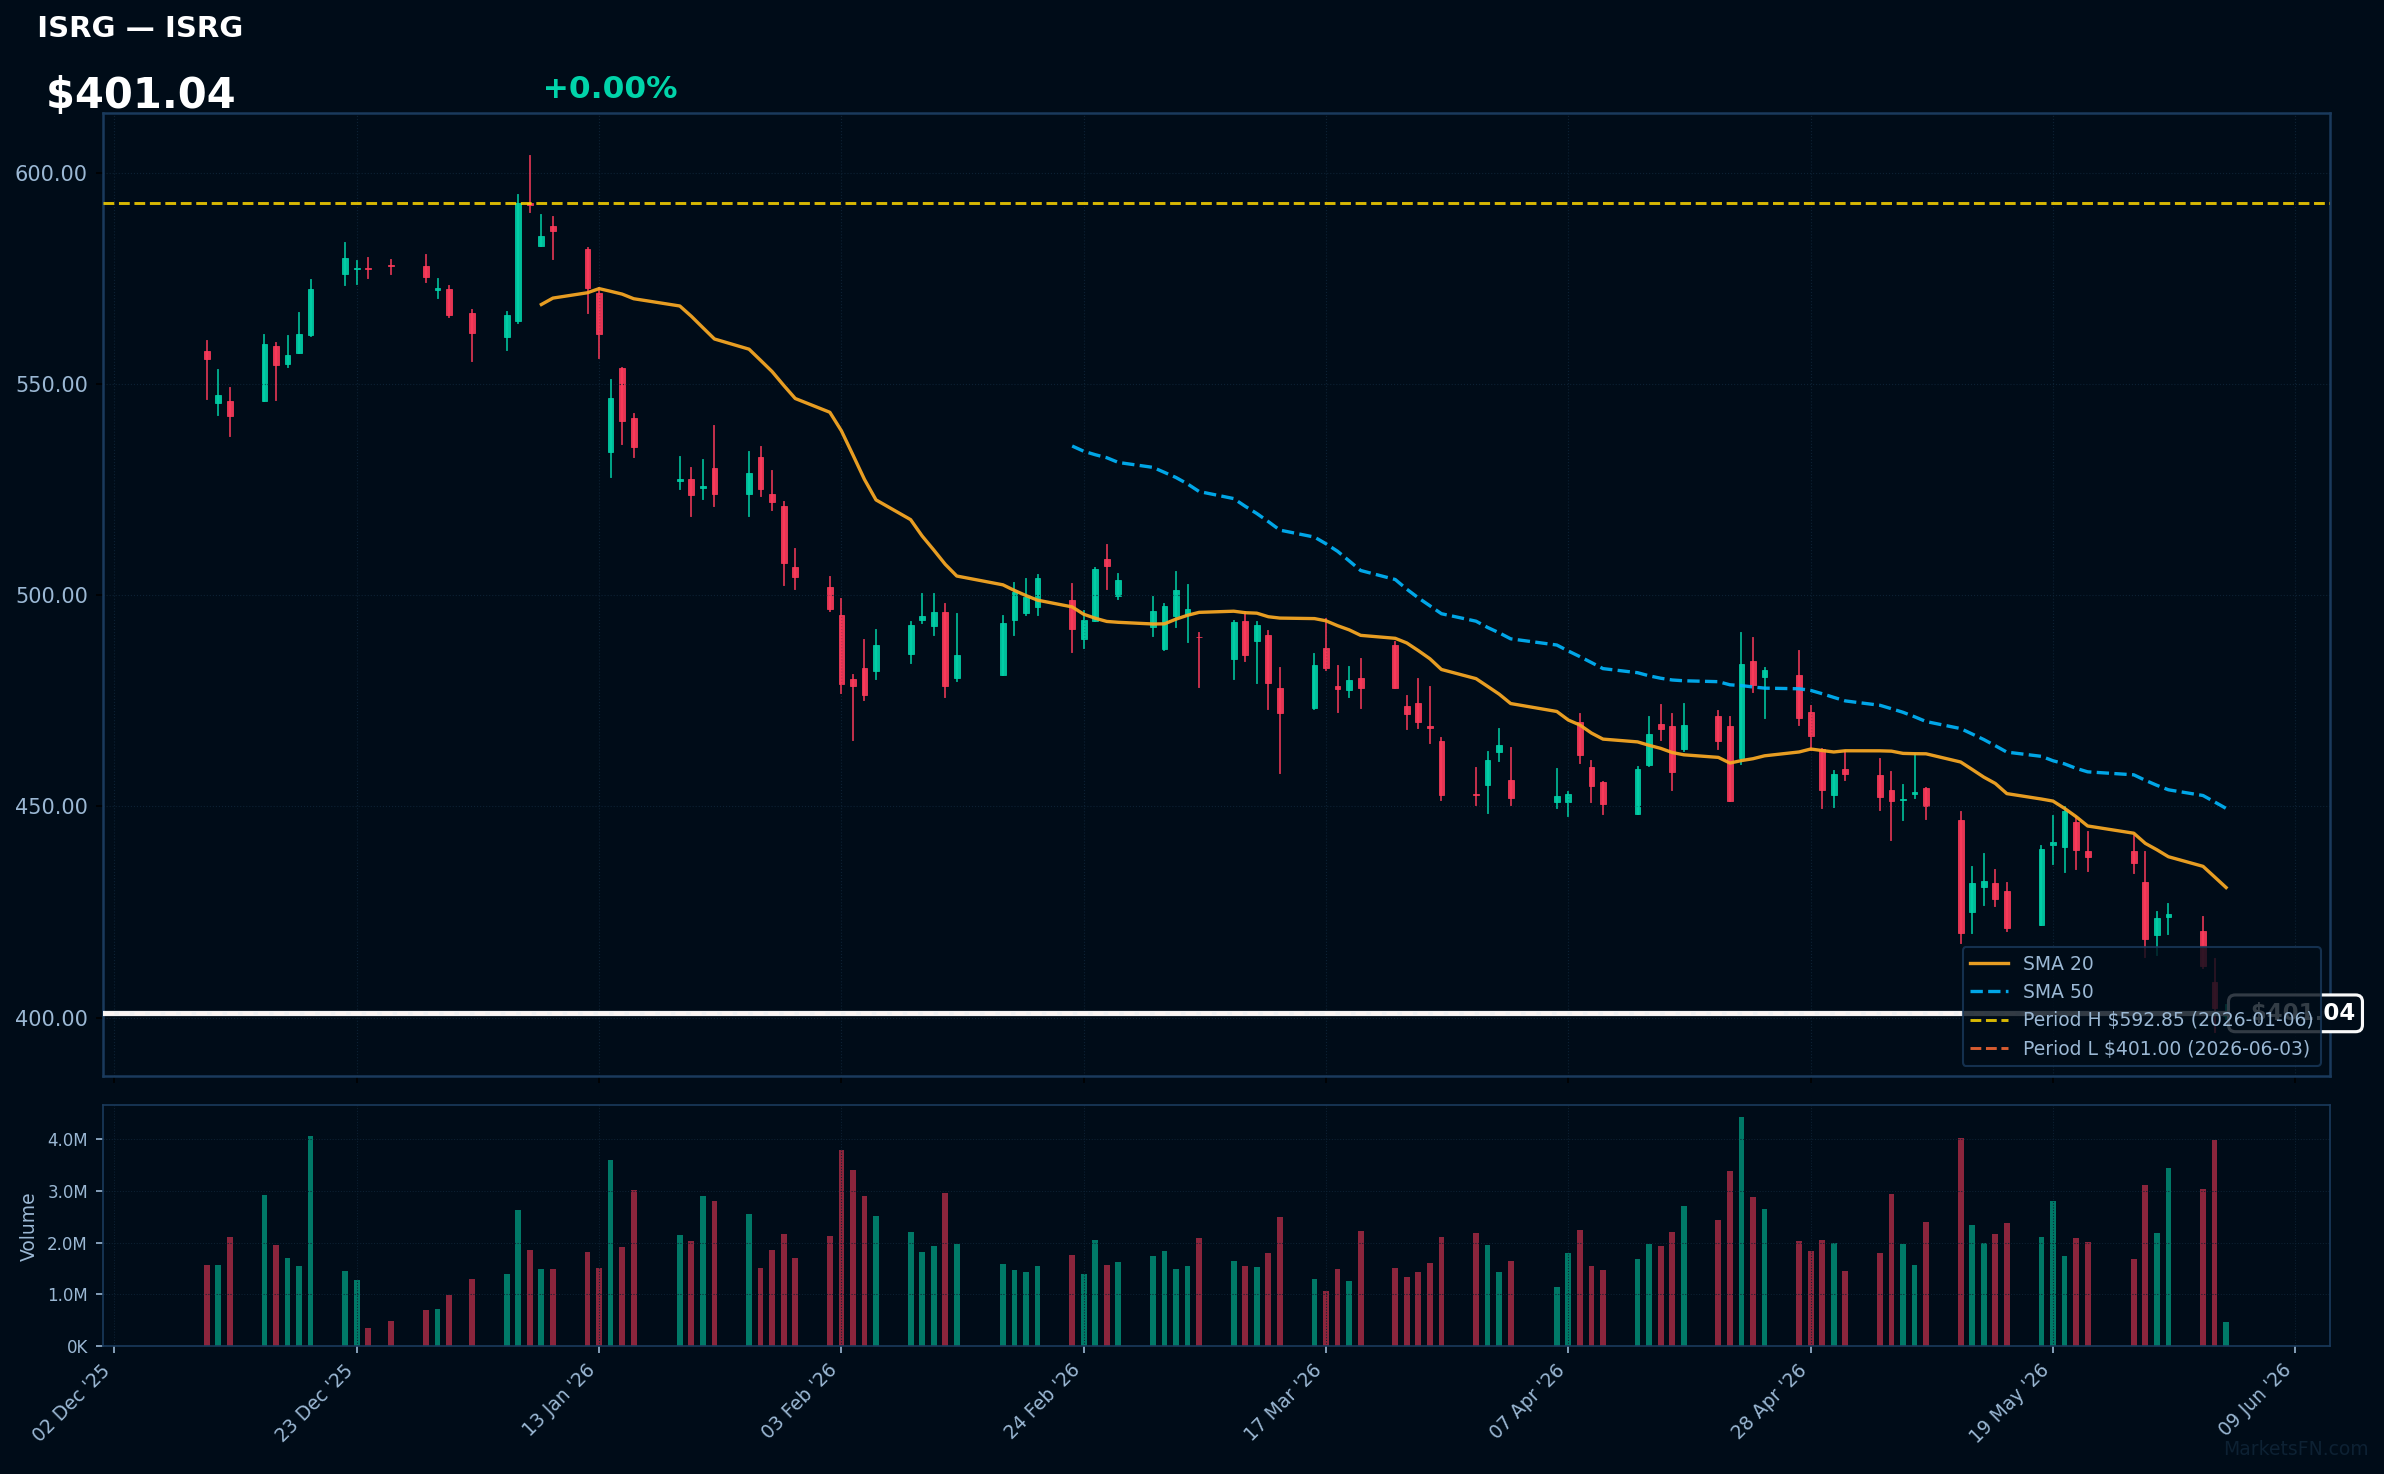Select Period L $401.00 legend entry
The height and width of the screenshot is (1474, 2384).
(2140, 1049)
